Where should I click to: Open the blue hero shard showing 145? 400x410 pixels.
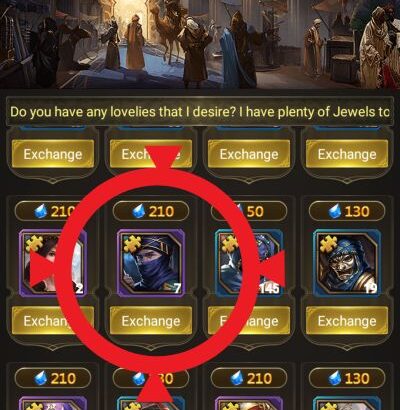(249, 263)
